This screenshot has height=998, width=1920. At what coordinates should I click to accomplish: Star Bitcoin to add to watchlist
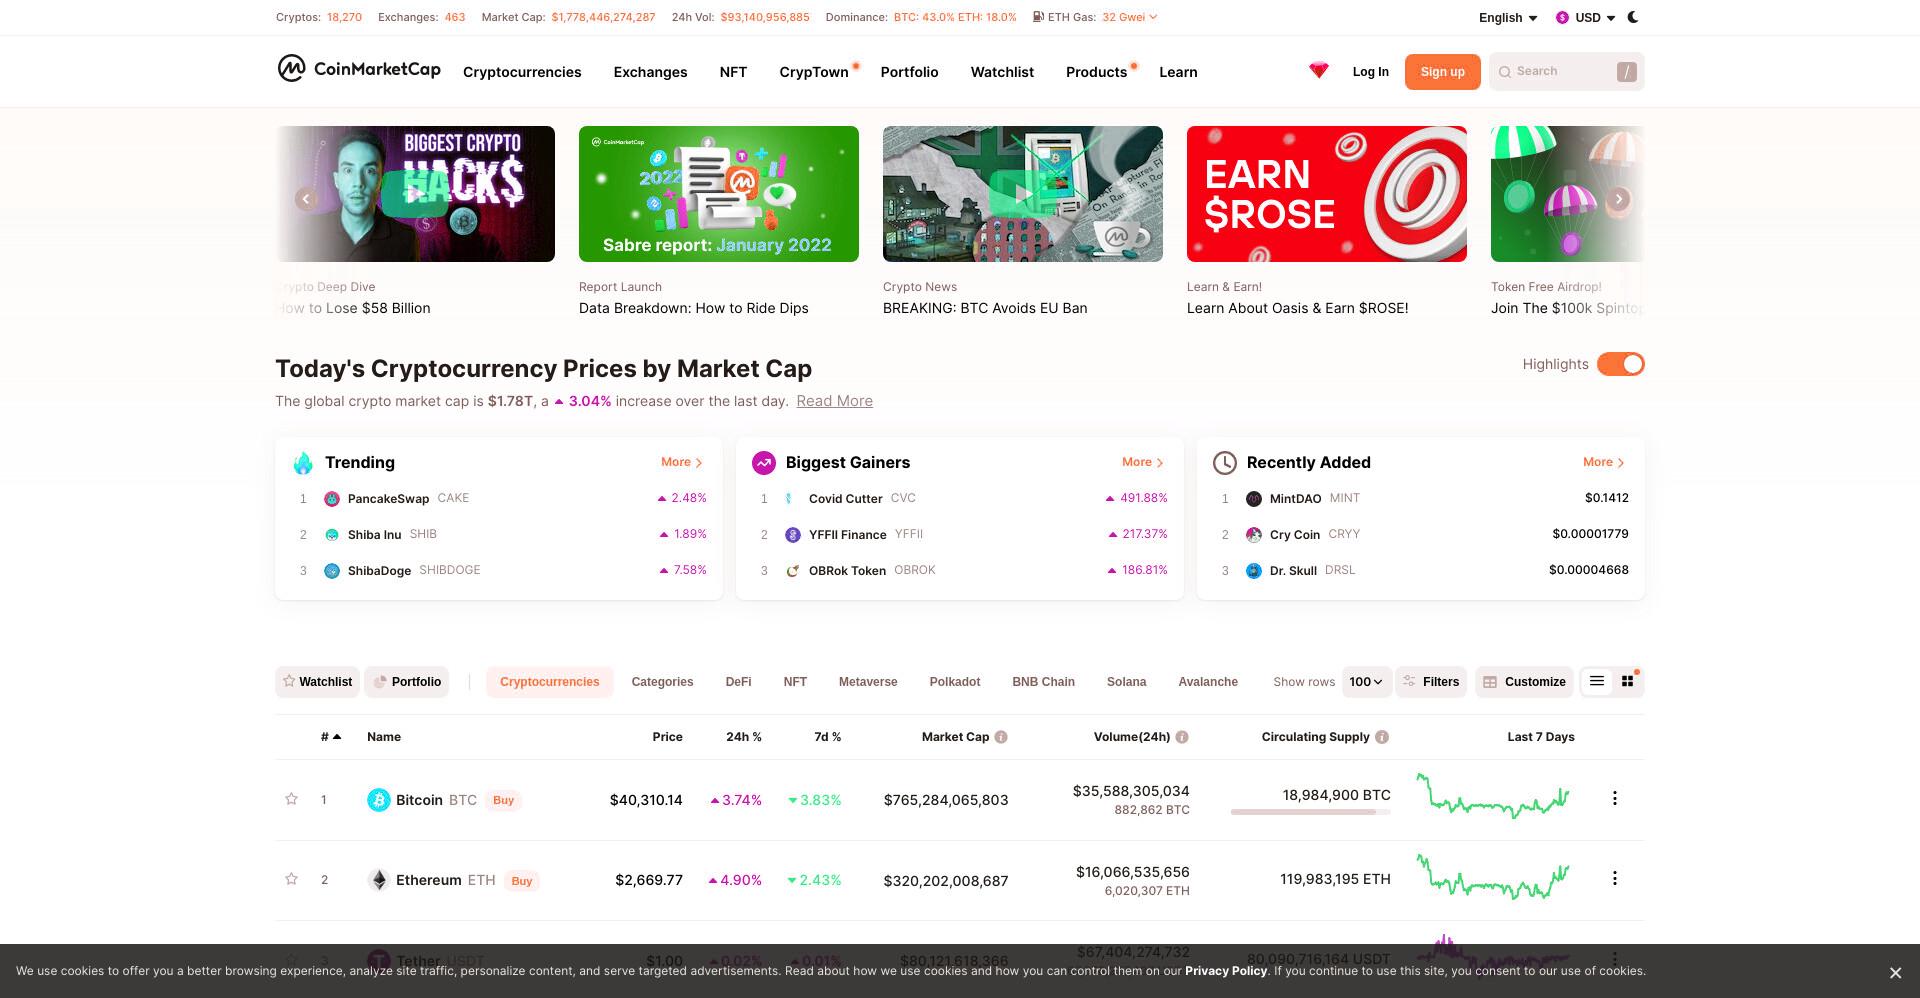coord(291,799)
